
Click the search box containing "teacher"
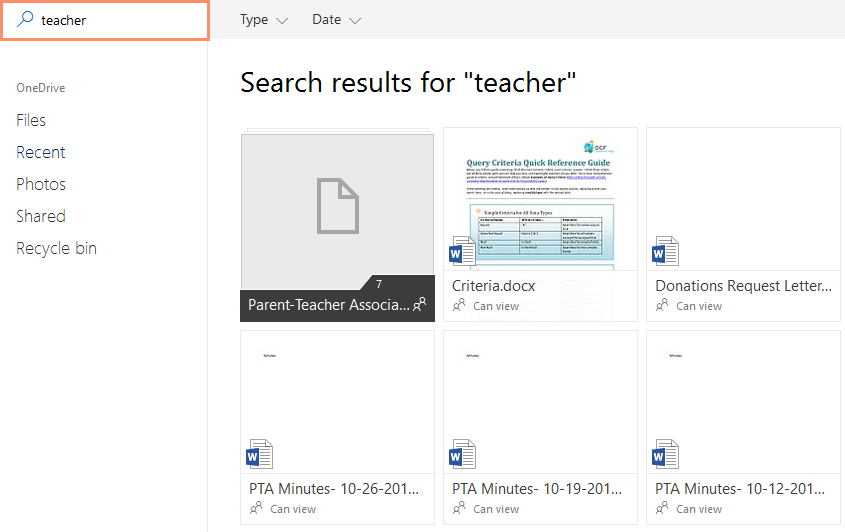click(x=120, y=20)
